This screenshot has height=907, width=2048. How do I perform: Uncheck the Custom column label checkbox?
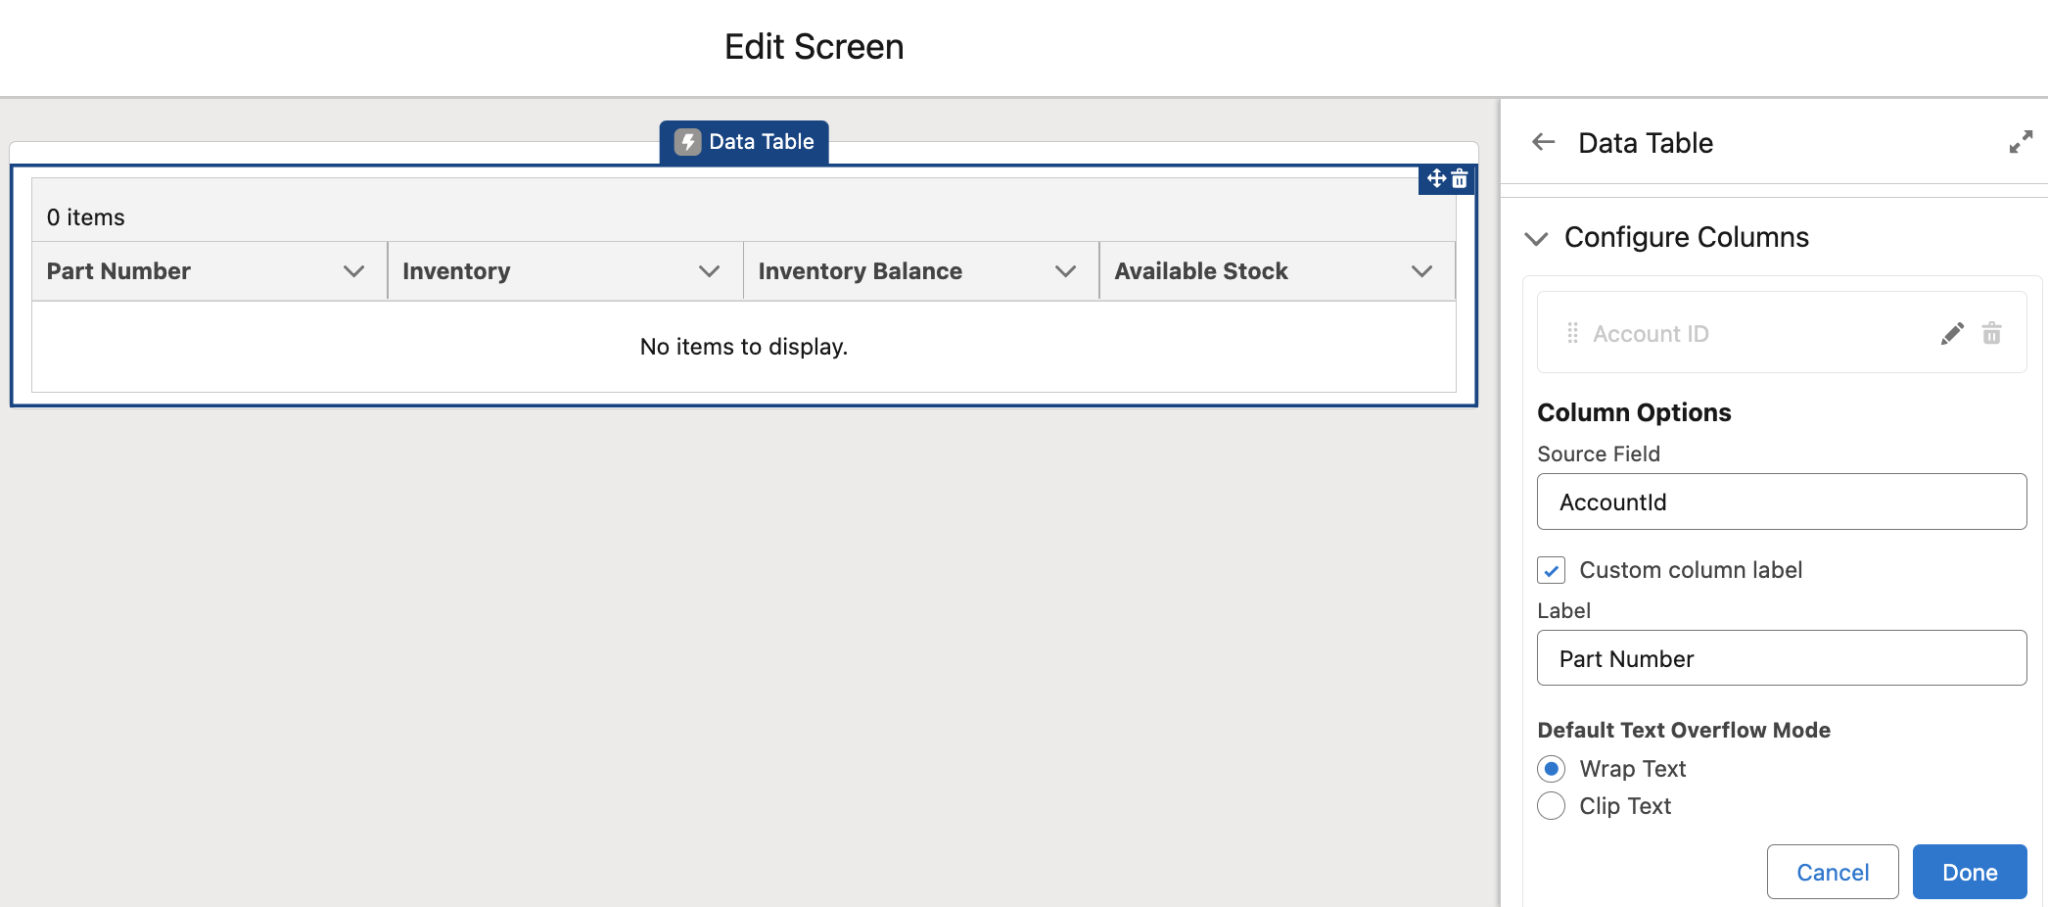point(1551,569)
